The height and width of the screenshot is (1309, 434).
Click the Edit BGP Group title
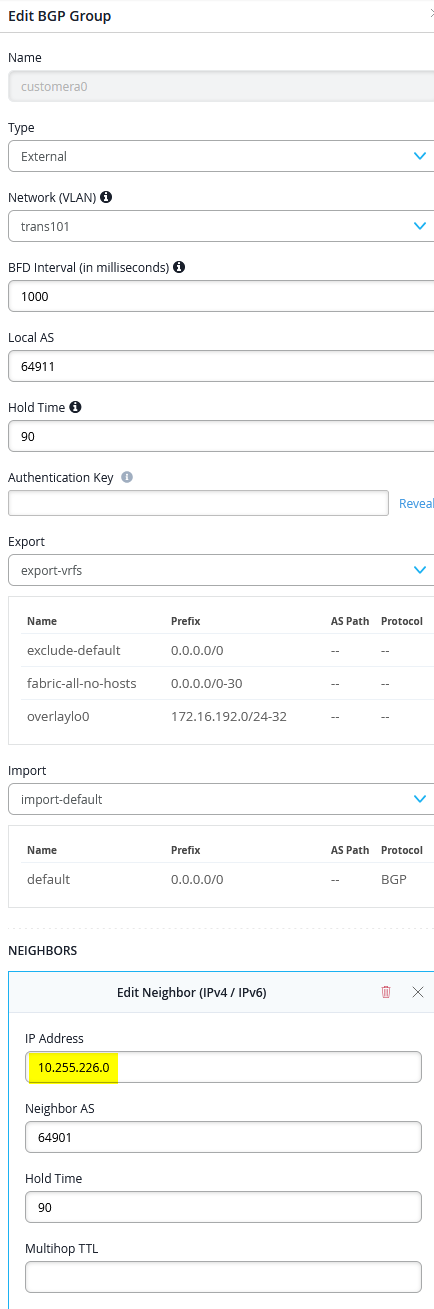[60, 16]
